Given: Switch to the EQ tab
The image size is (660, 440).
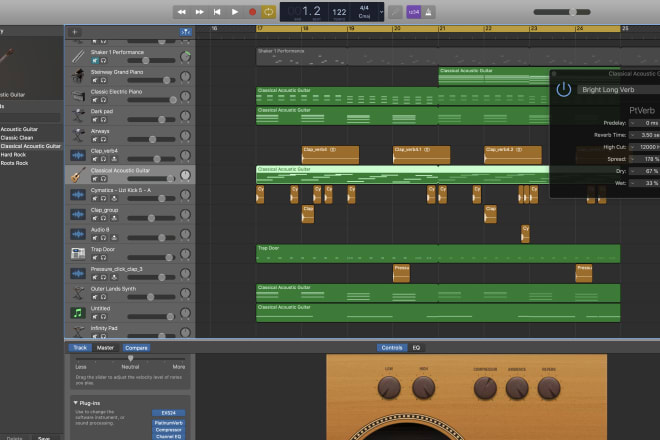Looking at the screenshot, I should 416,348.
